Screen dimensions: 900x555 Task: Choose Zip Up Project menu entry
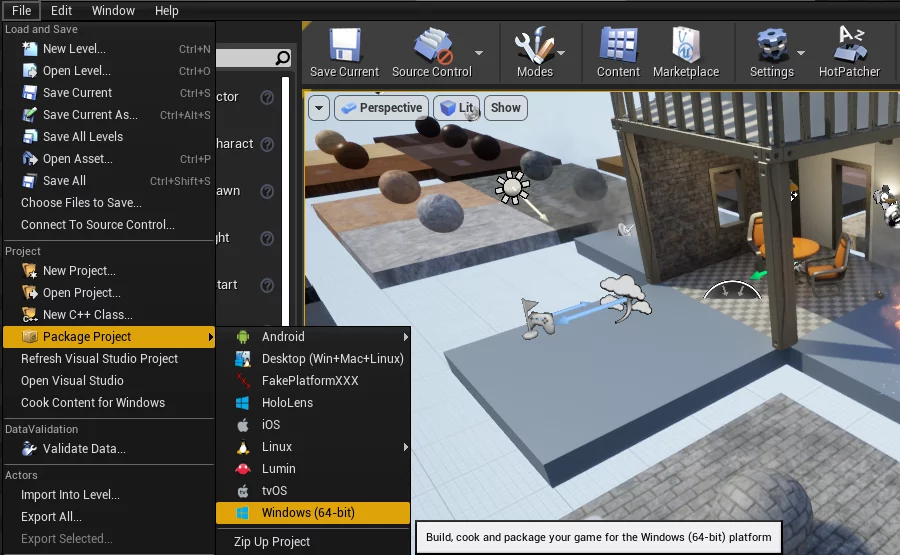click(x=272, y=542)
